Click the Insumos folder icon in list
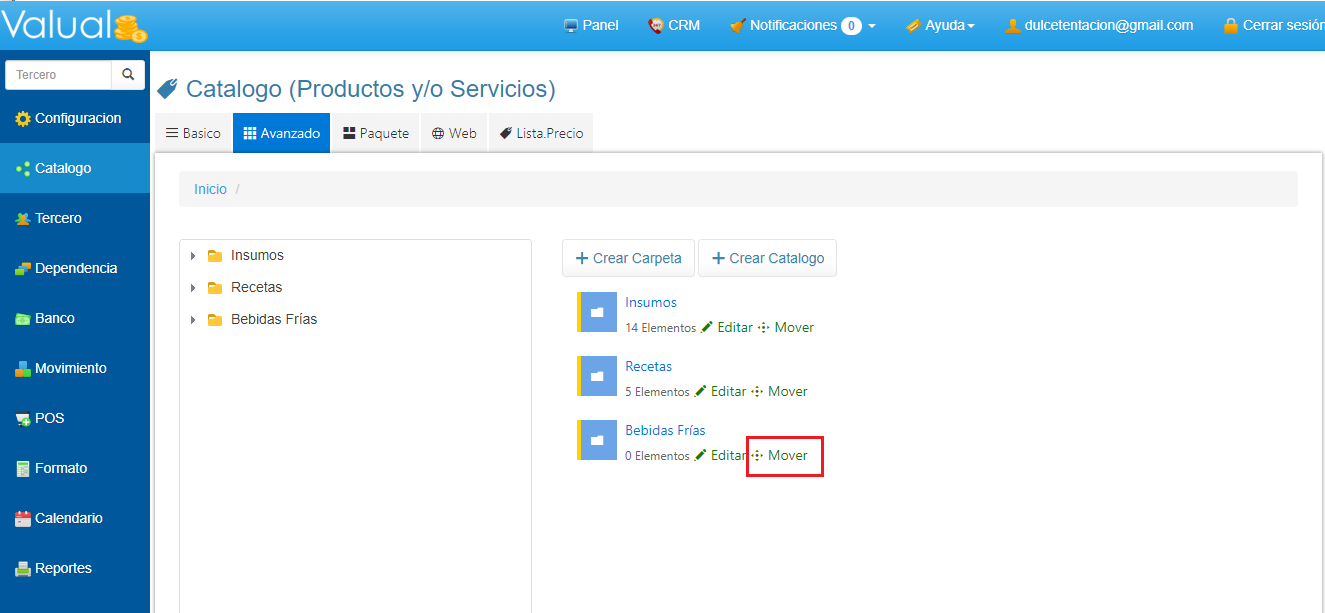 (597, 312)
